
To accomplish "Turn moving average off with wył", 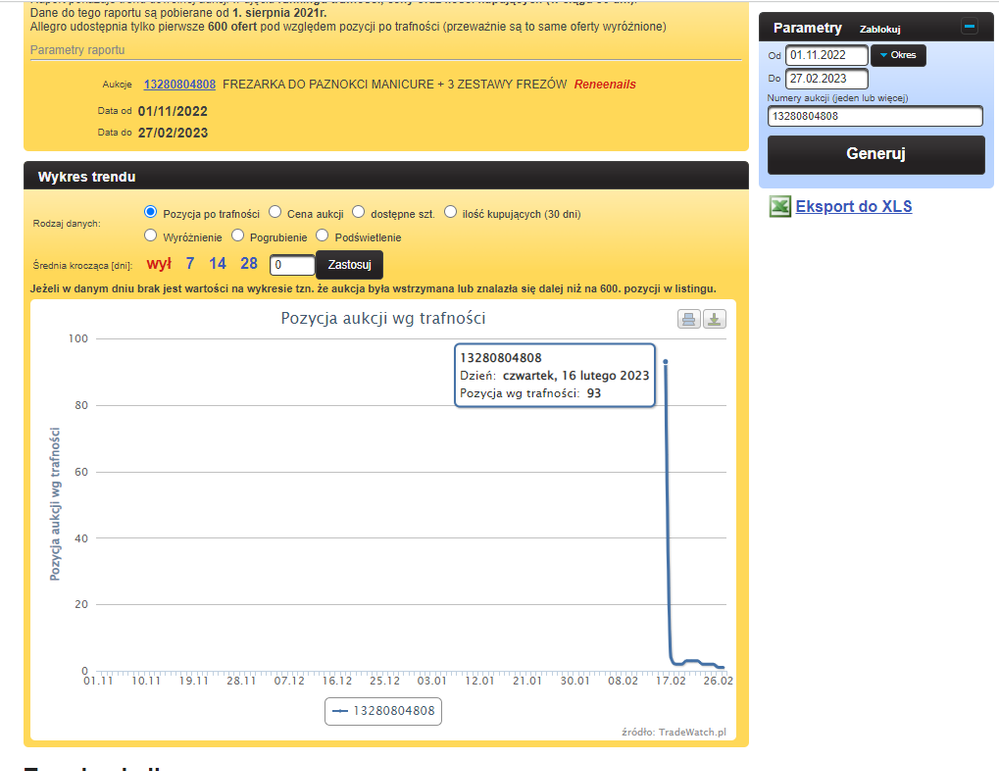I will [159, 264].
